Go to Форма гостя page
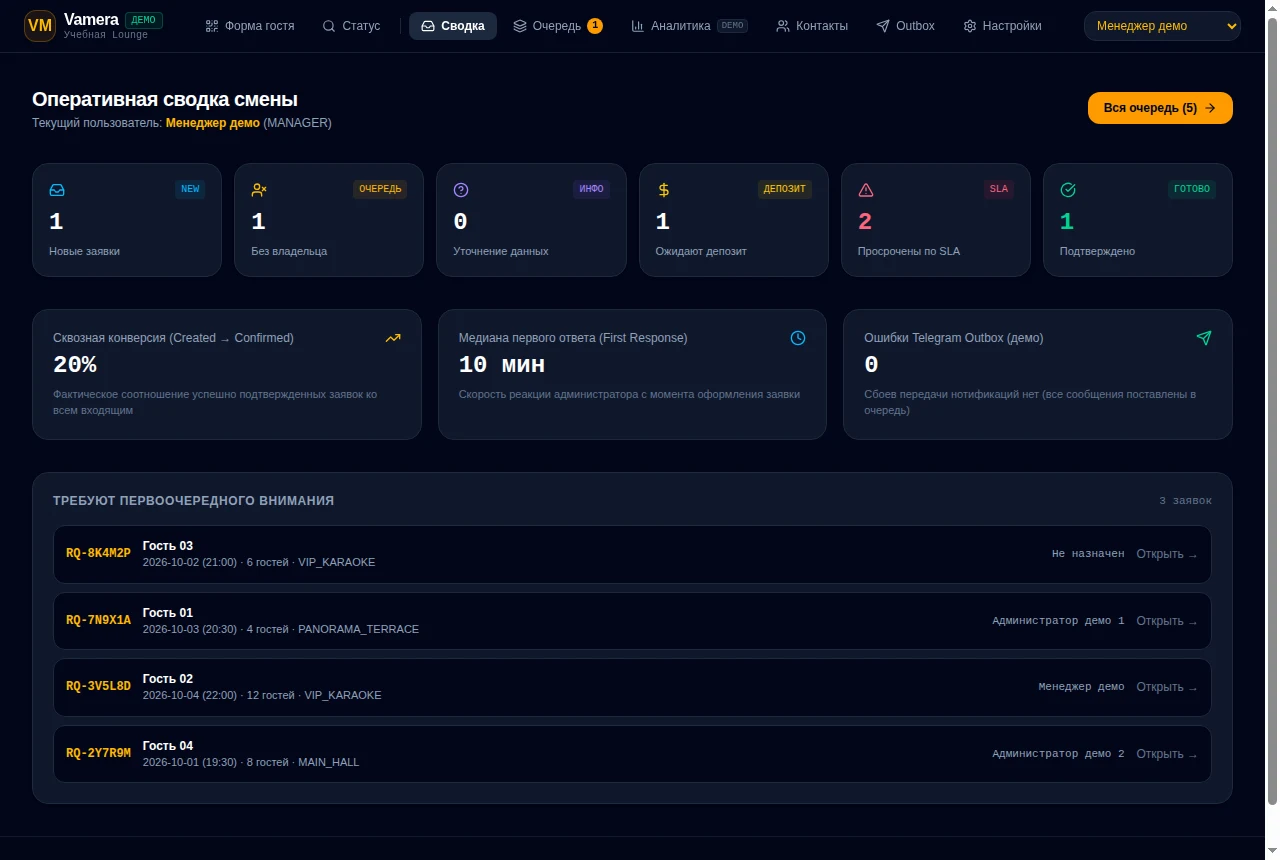 [x=250, y=26]
